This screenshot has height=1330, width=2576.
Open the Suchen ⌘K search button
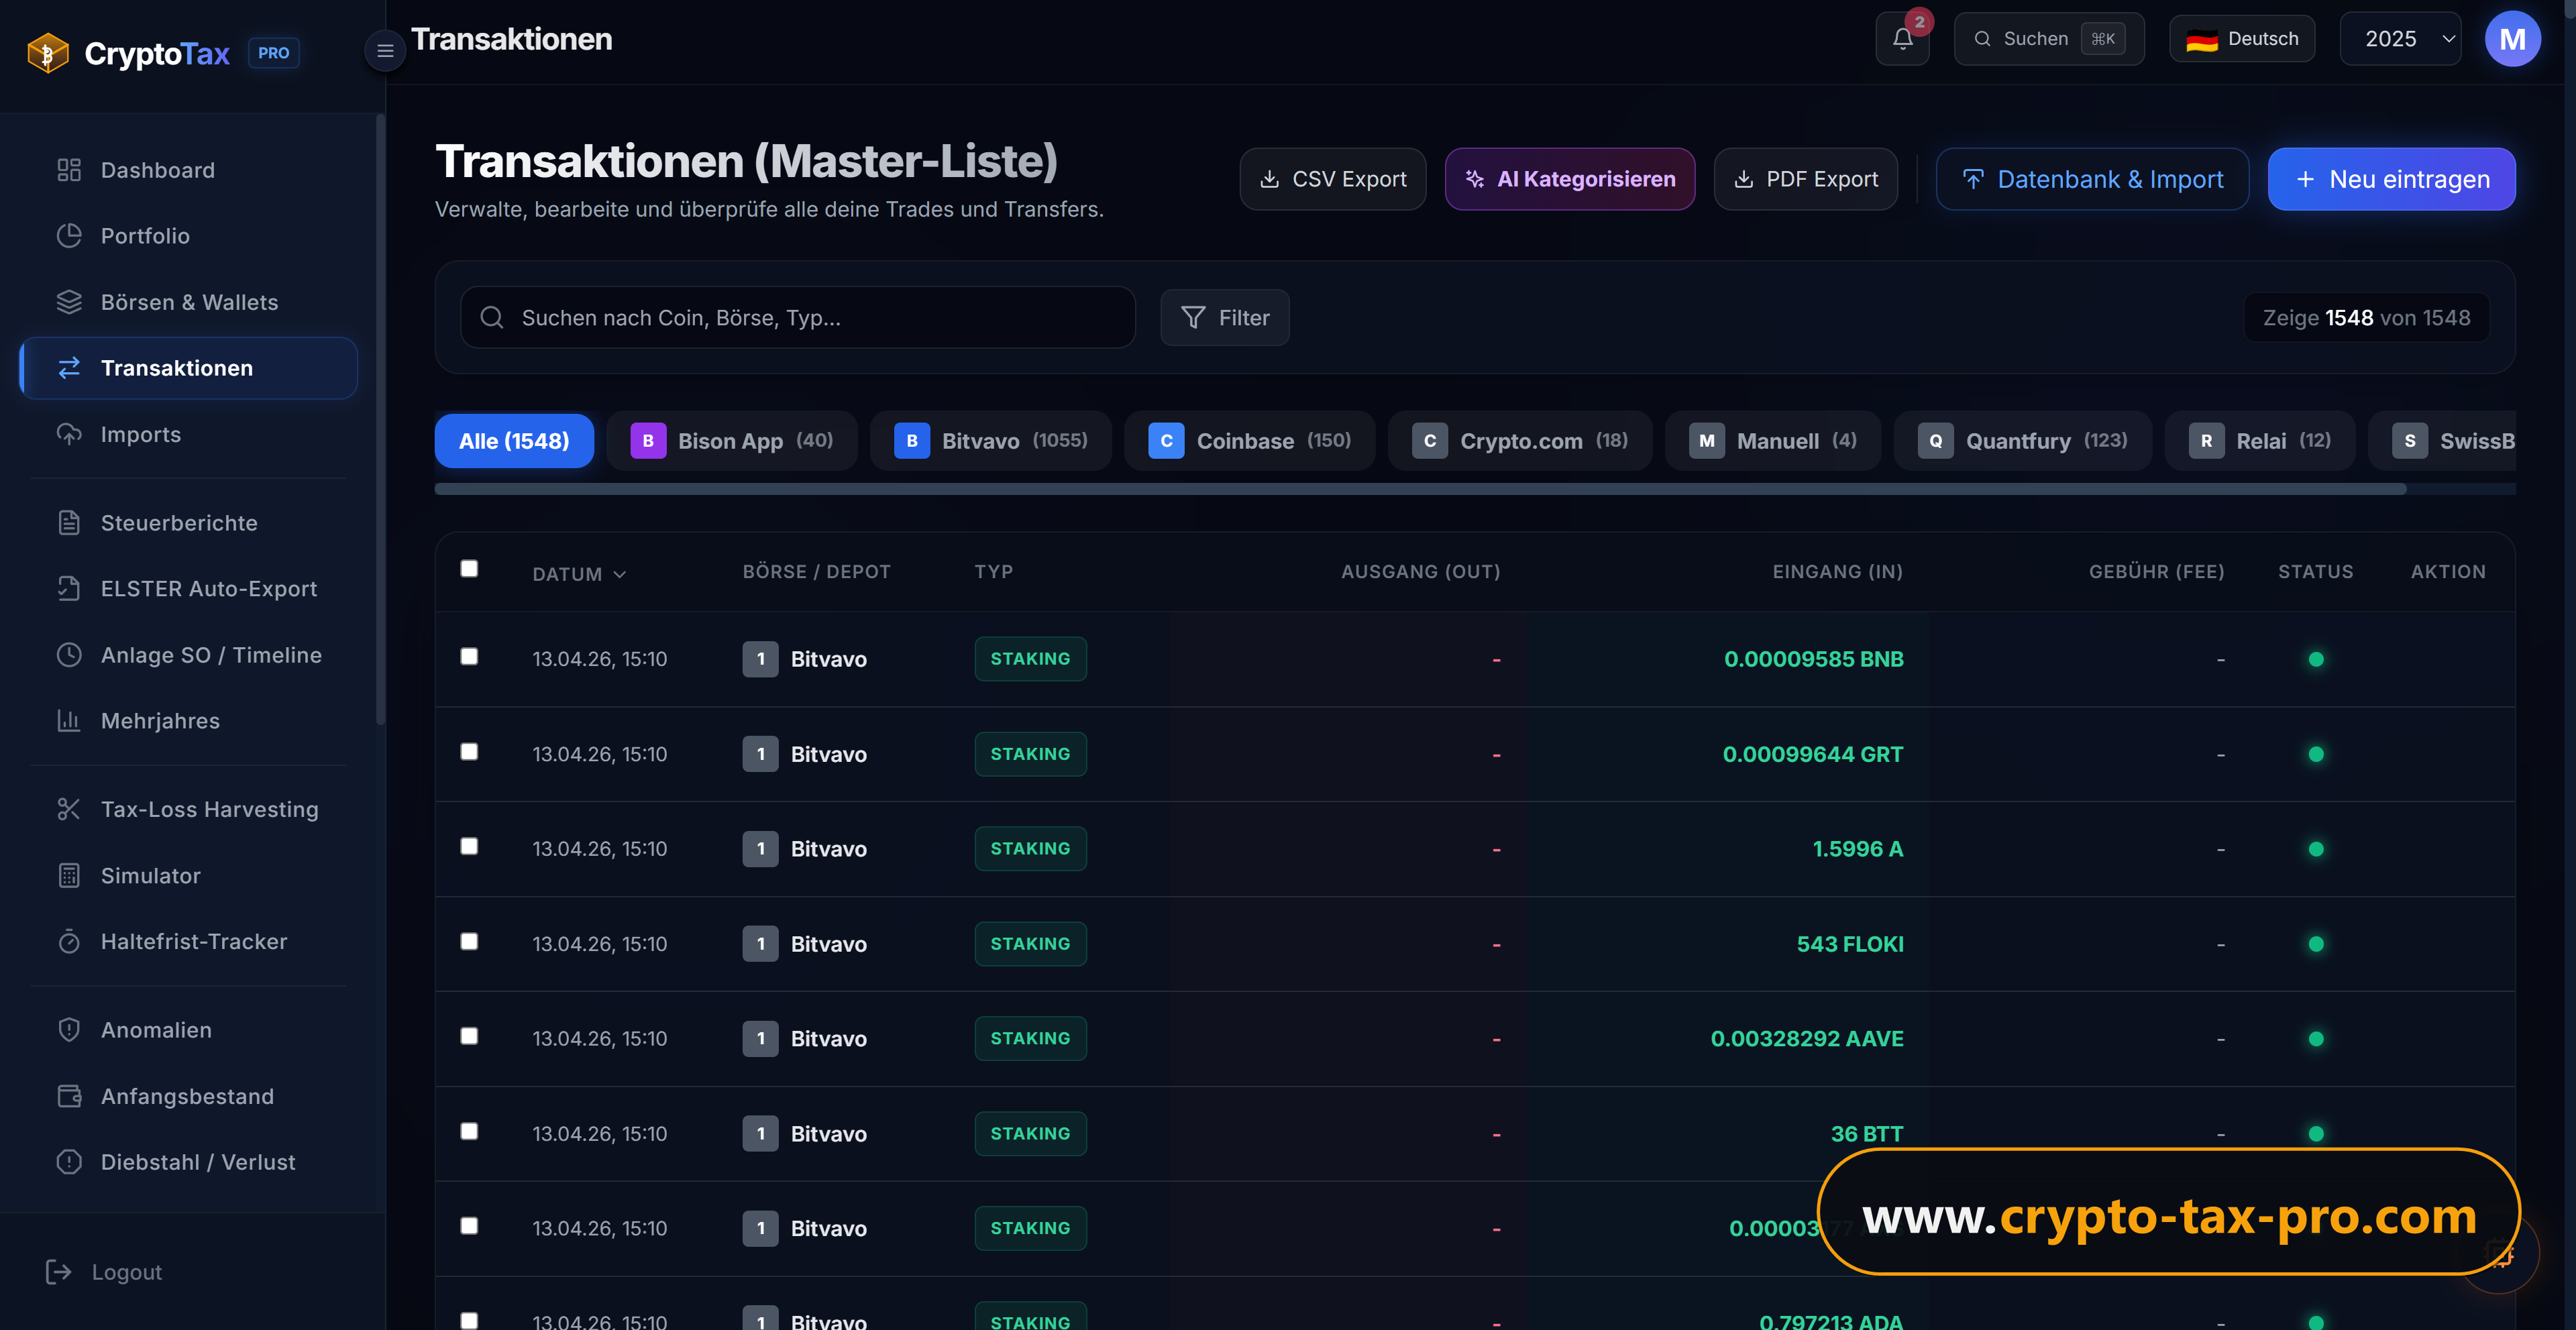2048,39
